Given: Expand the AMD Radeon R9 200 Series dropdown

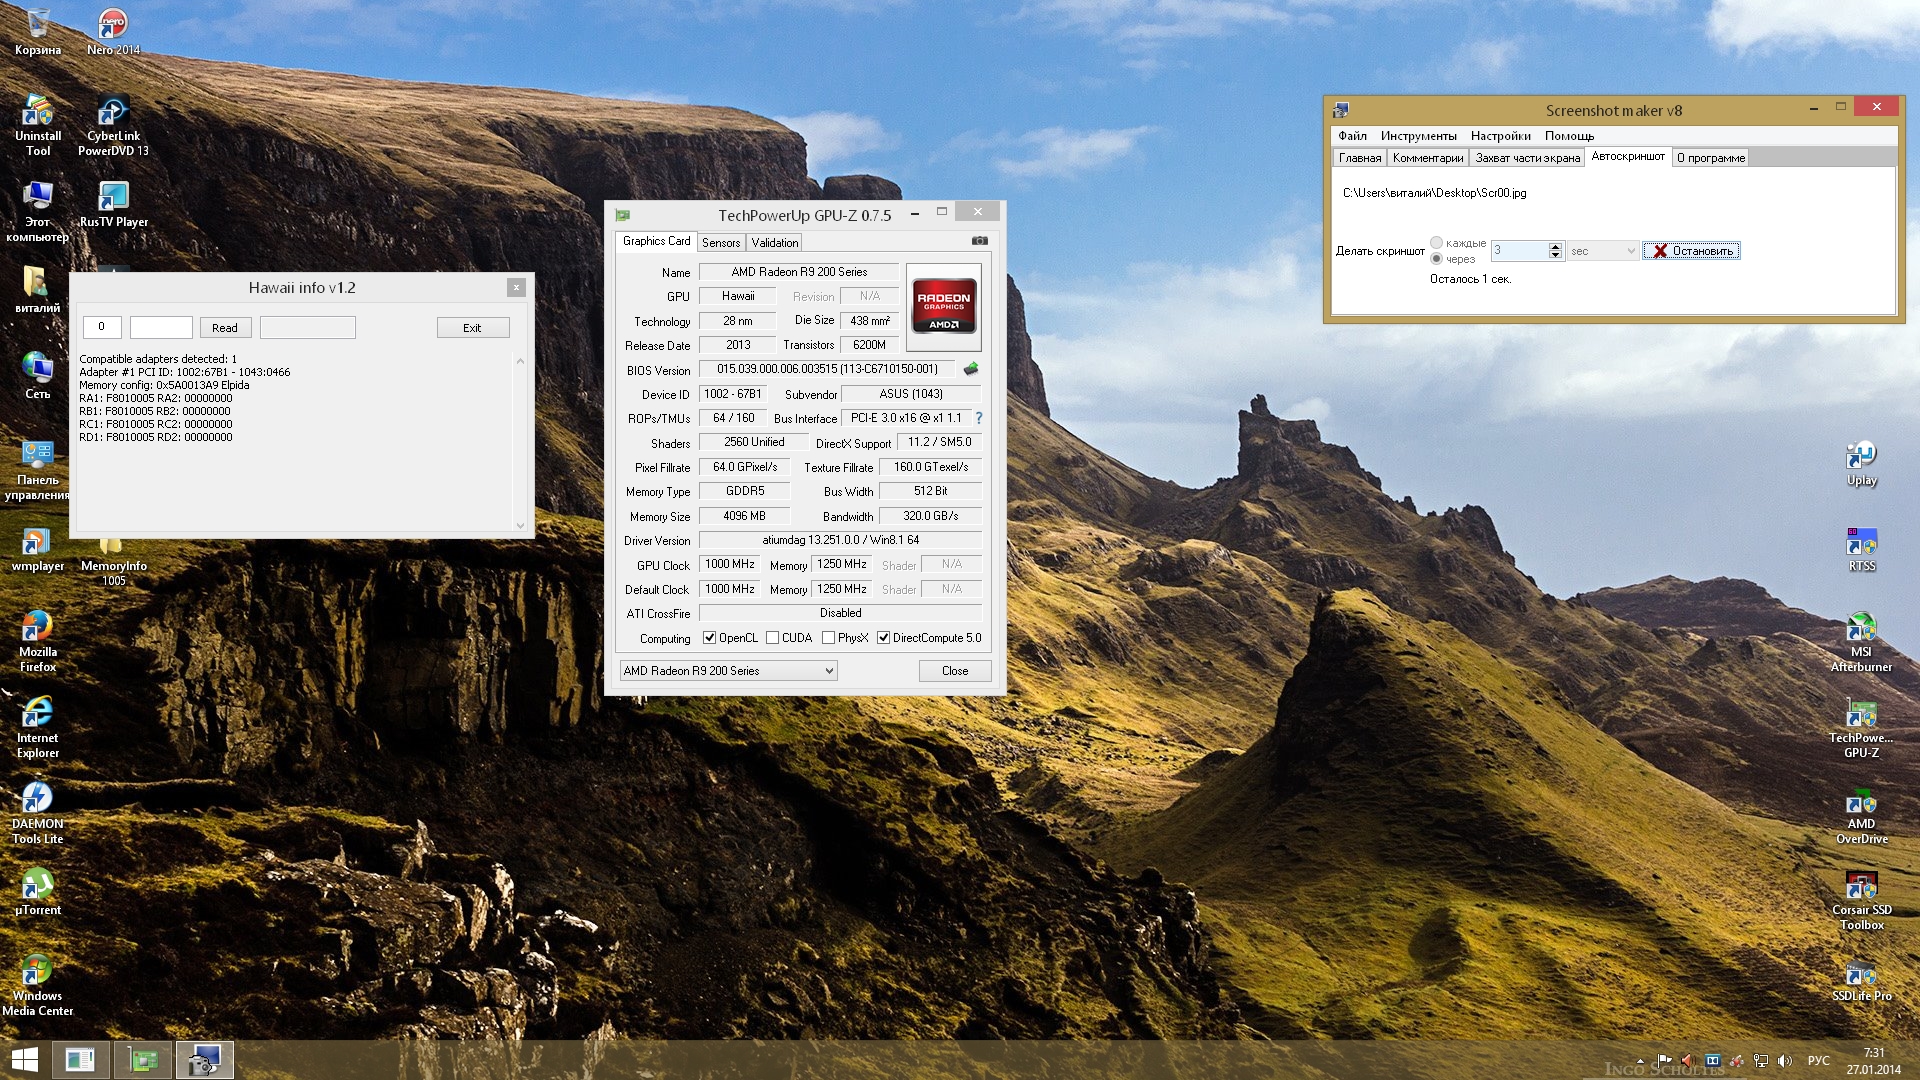Looking at the screenshot, I should pyautogui.click(x=829, y=671).
